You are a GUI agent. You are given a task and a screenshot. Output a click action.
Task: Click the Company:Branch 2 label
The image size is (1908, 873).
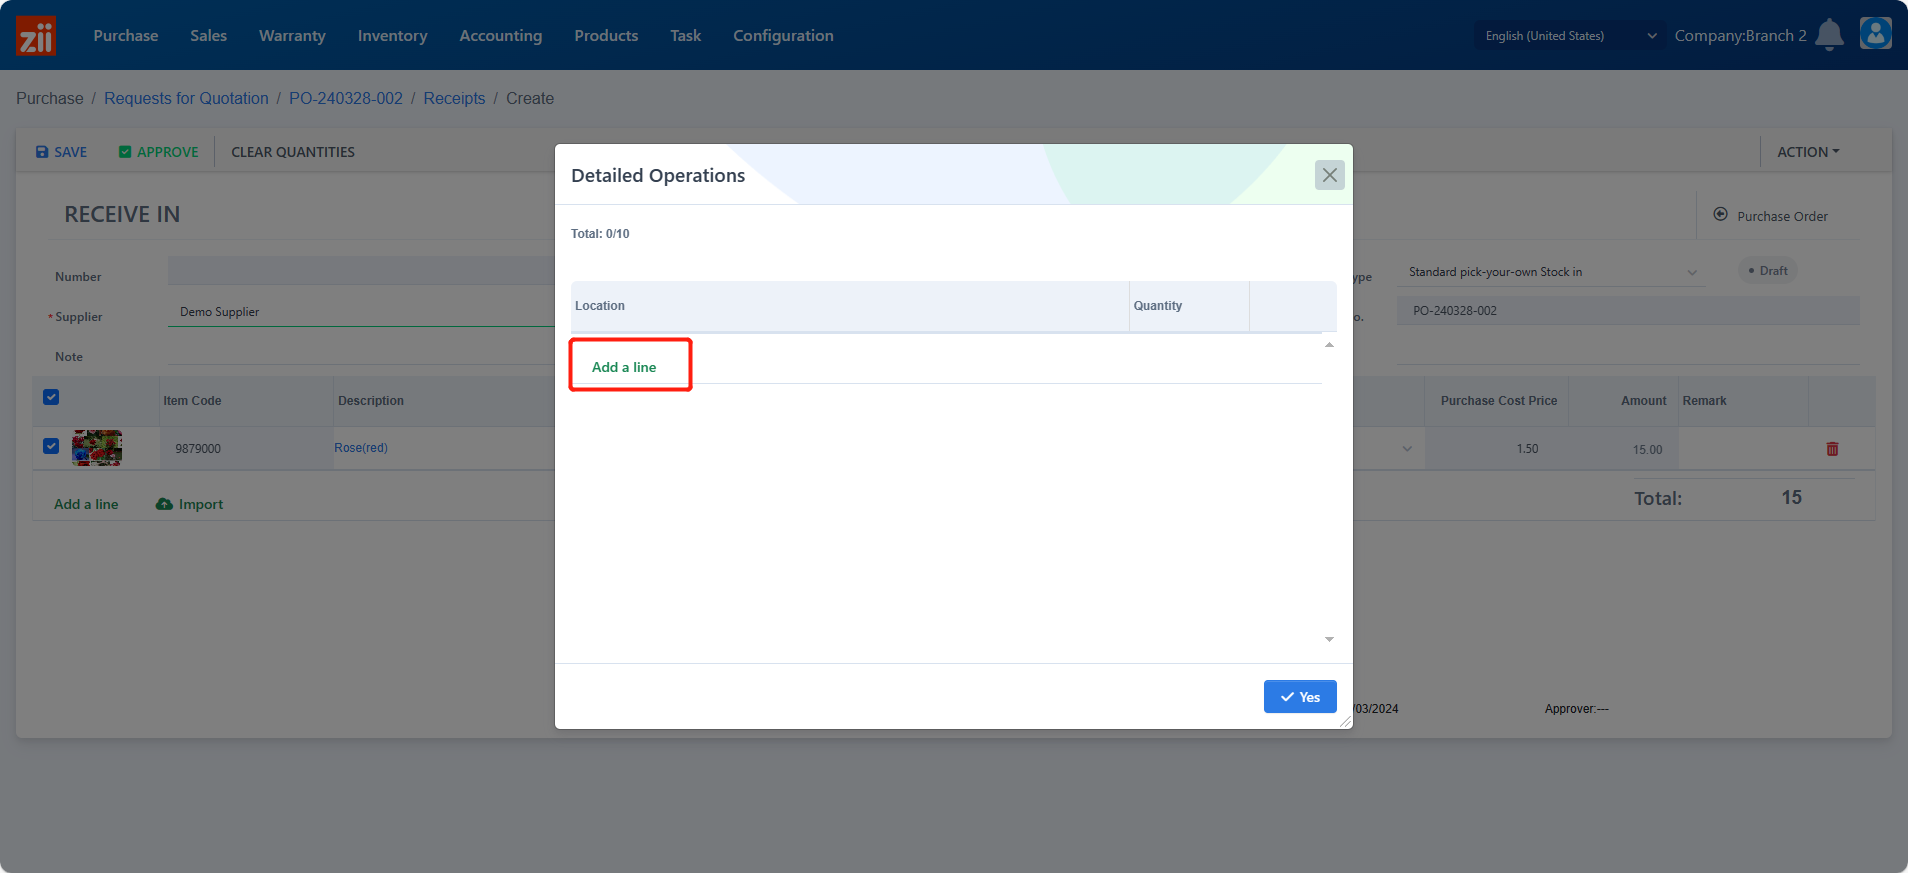(1740, 36)
